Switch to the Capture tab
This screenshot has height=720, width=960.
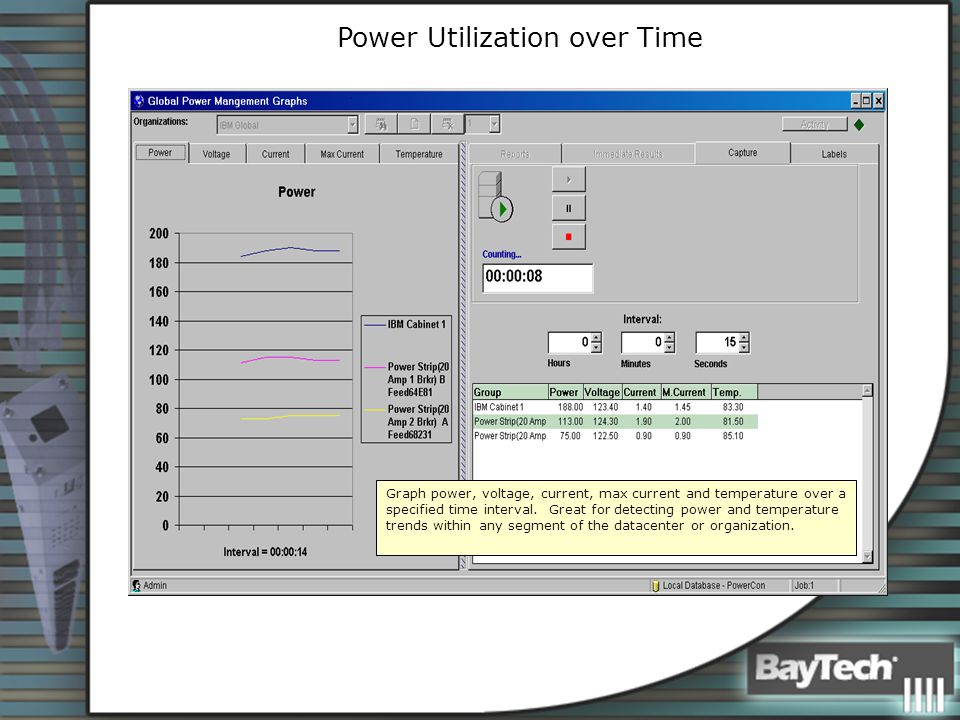click(743, 152)
